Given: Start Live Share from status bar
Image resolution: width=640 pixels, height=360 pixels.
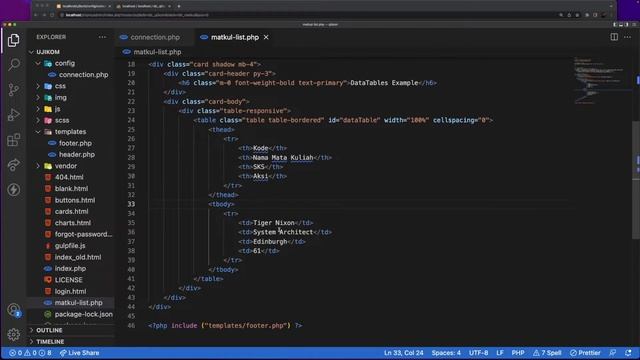Looking at the screenshot, I should 79,353.
